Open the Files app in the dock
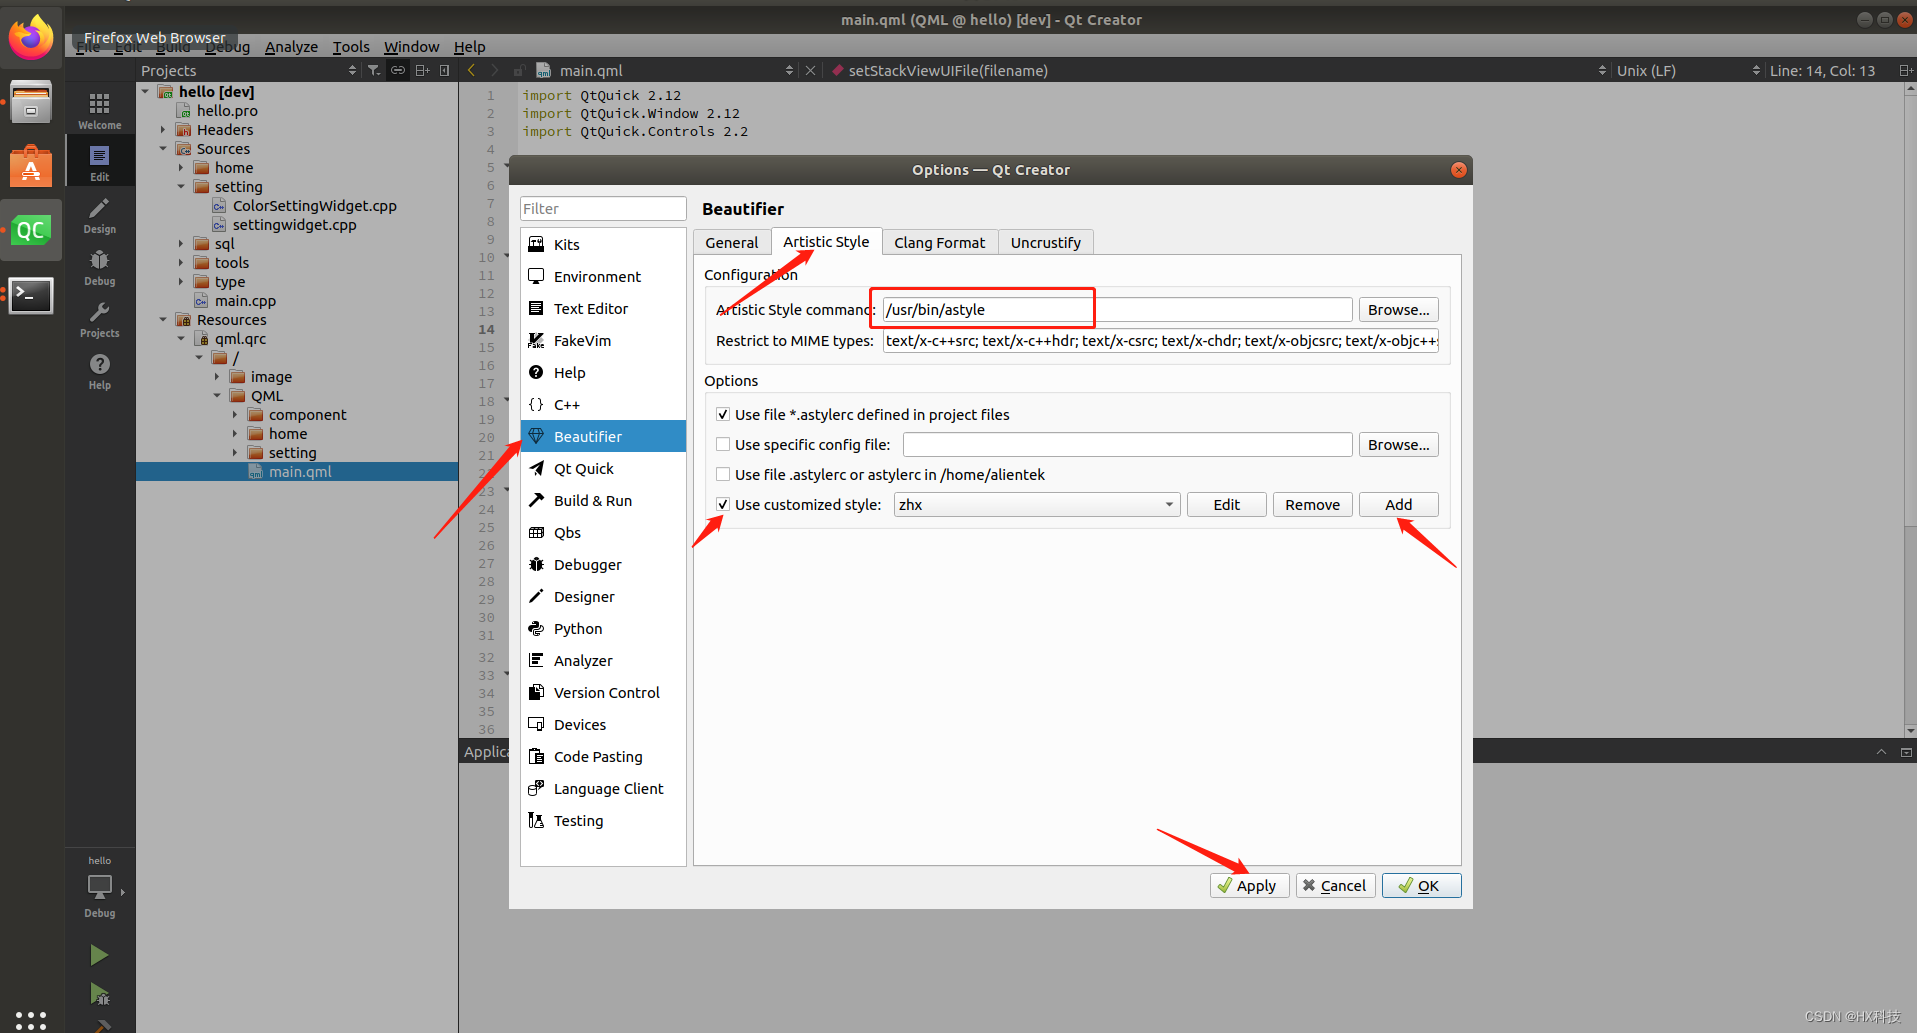 (x=31, y=102)
